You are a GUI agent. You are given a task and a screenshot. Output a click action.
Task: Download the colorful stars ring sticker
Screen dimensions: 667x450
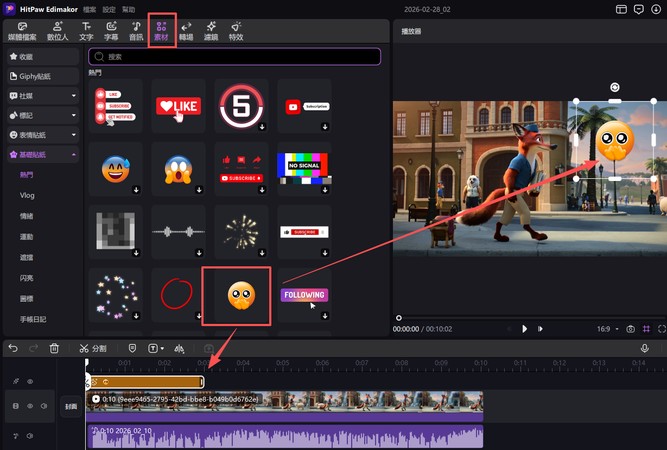[x=136, y=316]
